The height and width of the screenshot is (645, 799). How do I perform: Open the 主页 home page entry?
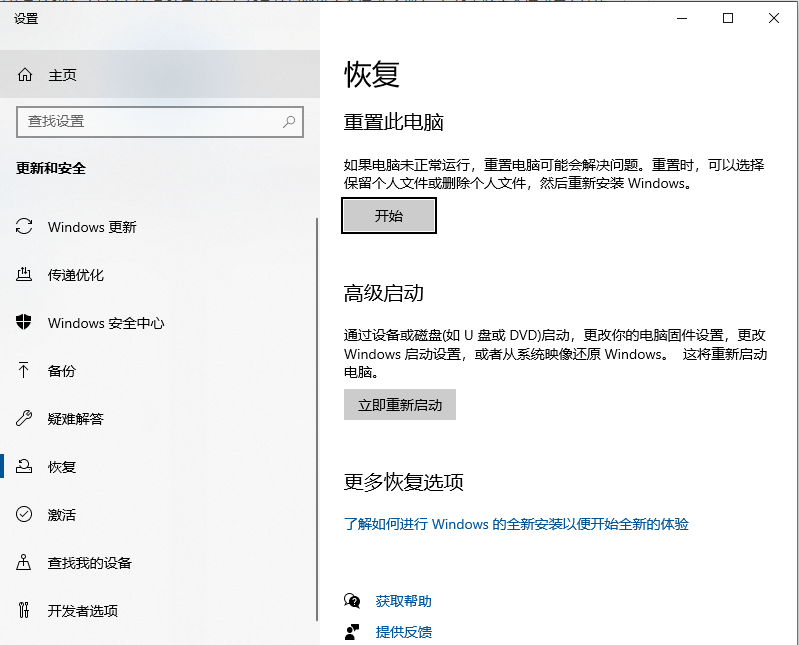point(62,75)
